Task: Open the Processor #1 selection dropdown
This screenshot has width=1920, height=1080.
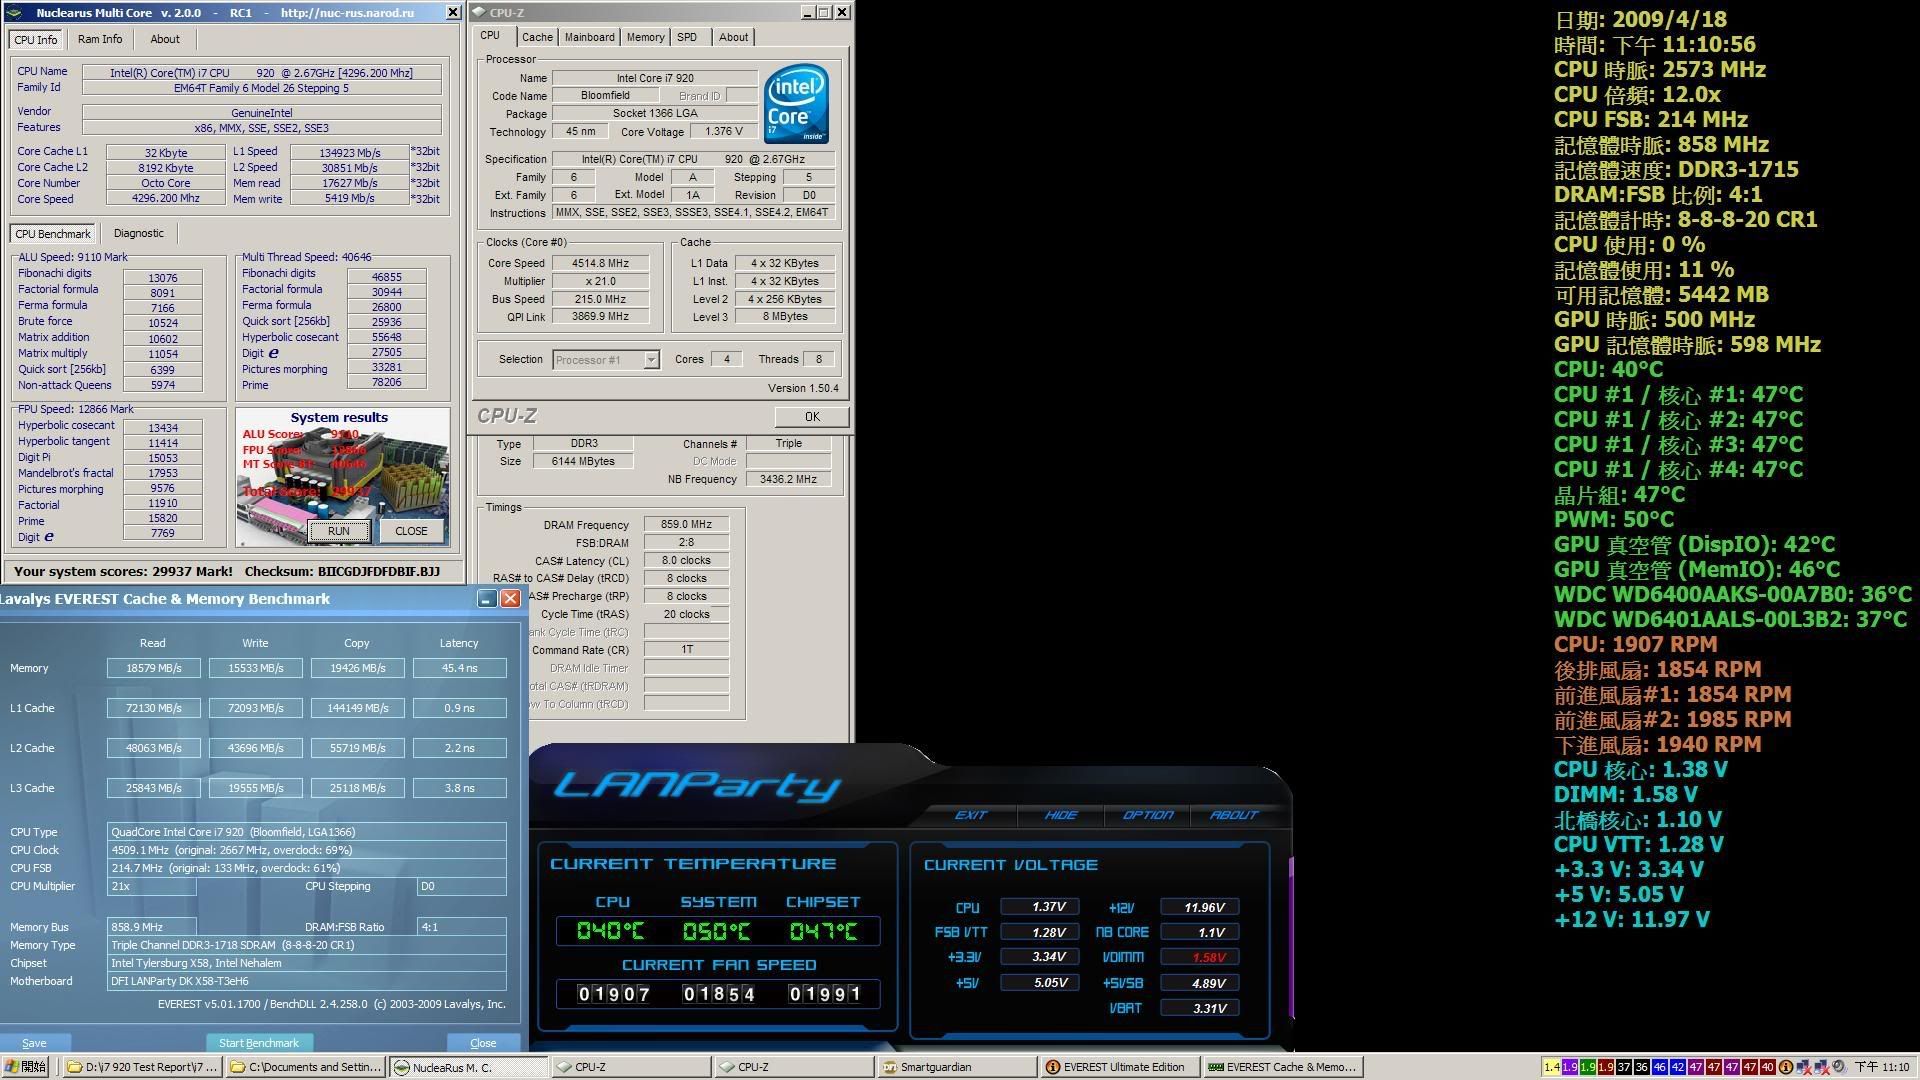Action: point(651,360)
